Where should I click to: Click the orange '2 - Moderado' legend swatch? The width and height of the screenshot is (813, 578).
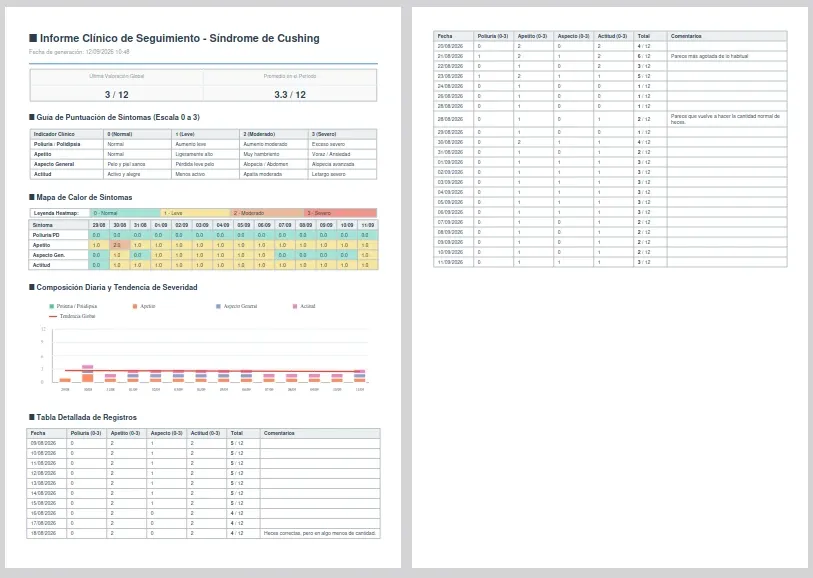[268, 213]
